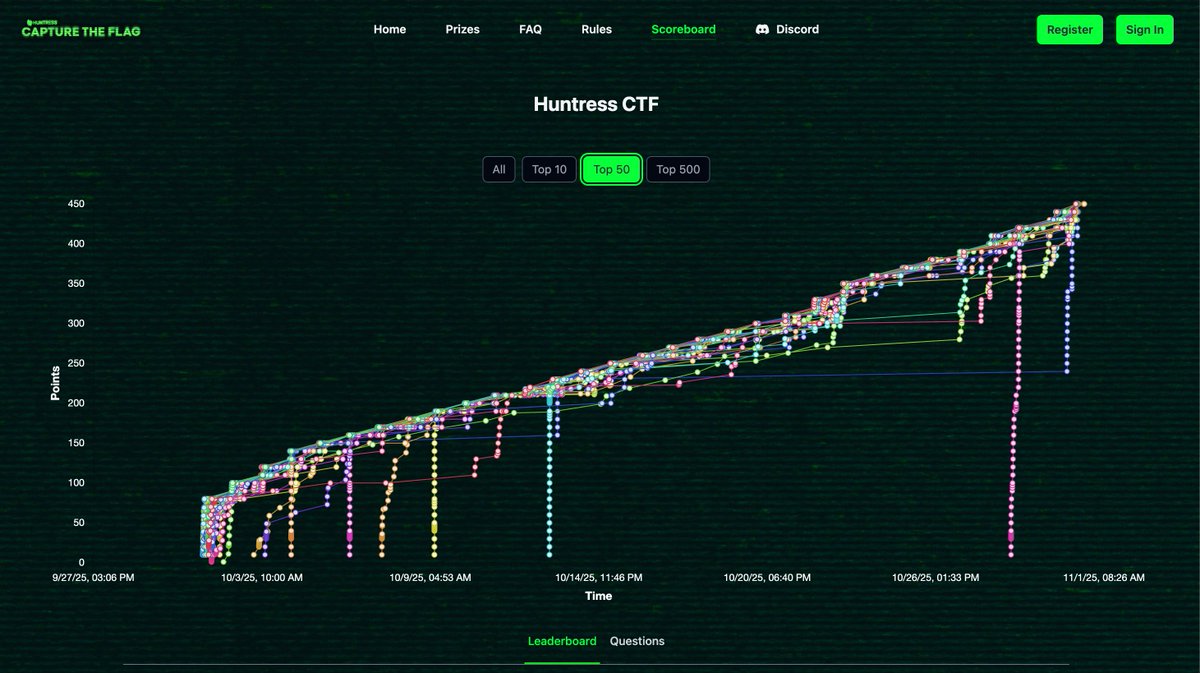
Task: Open the FAQ page
Action: point(530,30)
